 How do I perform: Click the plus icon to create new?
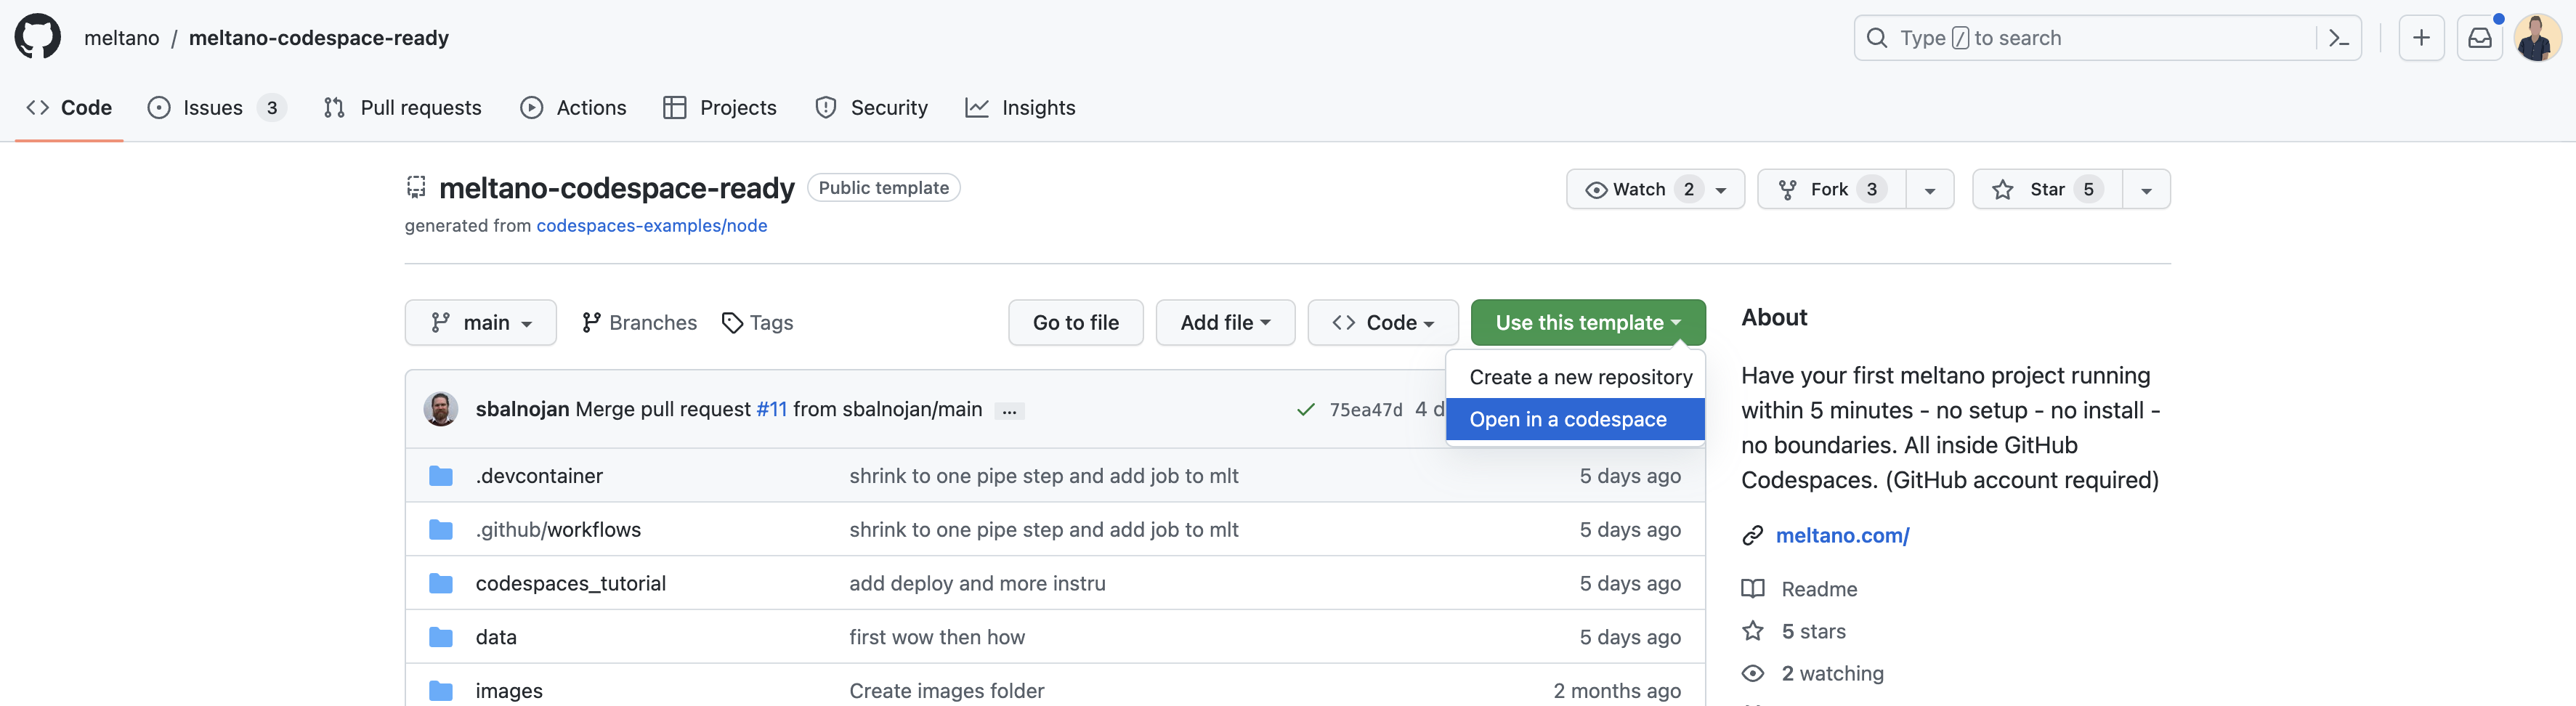[2421, 37]
